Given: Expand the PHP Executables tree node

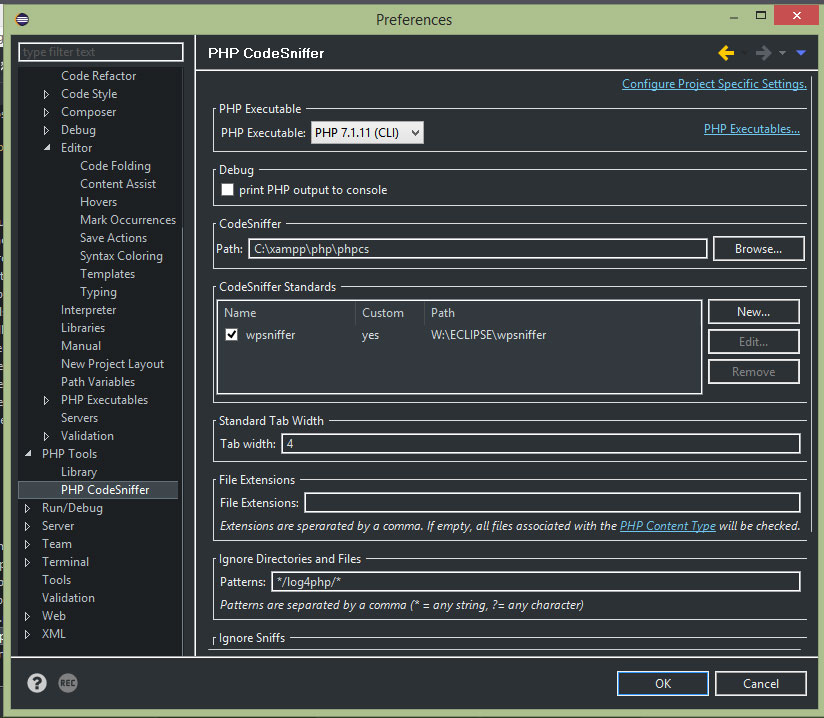Looking at the screenshot, I should tap(46, 400).
